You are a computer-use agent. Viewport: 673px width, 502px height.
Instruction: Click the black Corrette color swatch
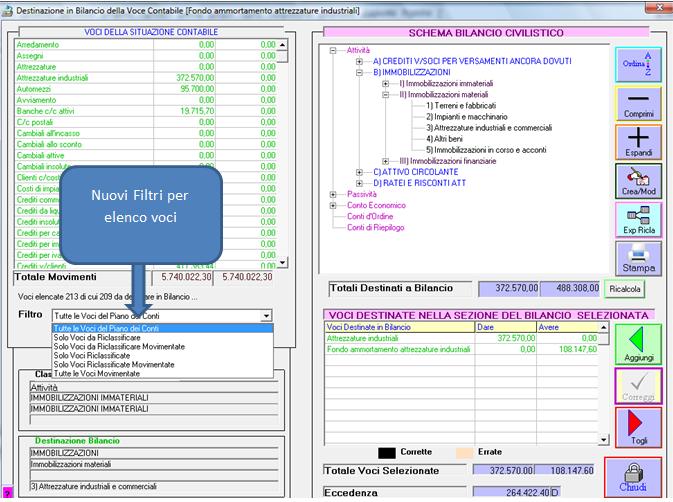[x=387, y=453]
